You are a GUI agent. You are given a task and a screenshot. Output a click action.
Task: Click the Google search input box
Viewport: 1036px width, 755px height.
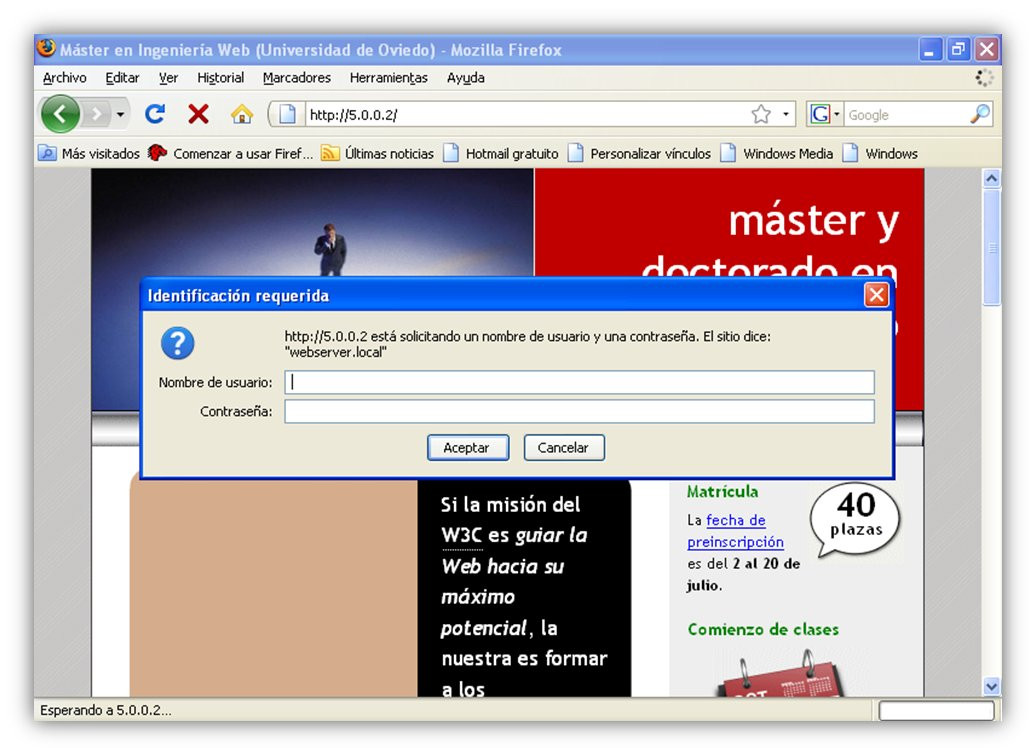point(906,115)
